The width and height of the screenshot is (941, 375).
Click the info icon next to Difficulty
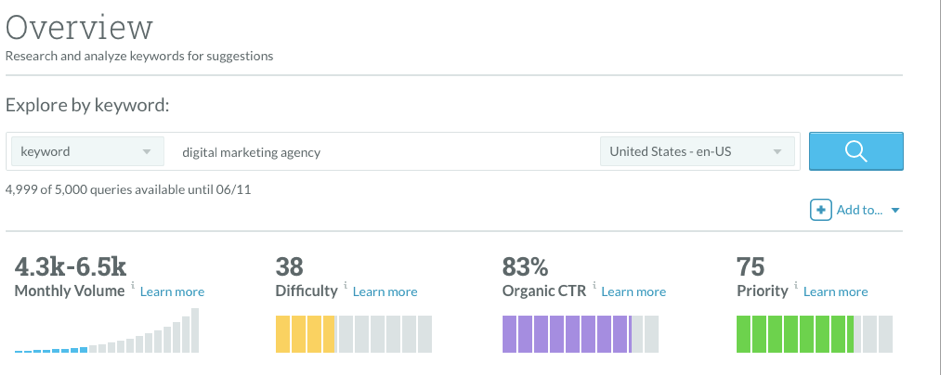(345, 286)
